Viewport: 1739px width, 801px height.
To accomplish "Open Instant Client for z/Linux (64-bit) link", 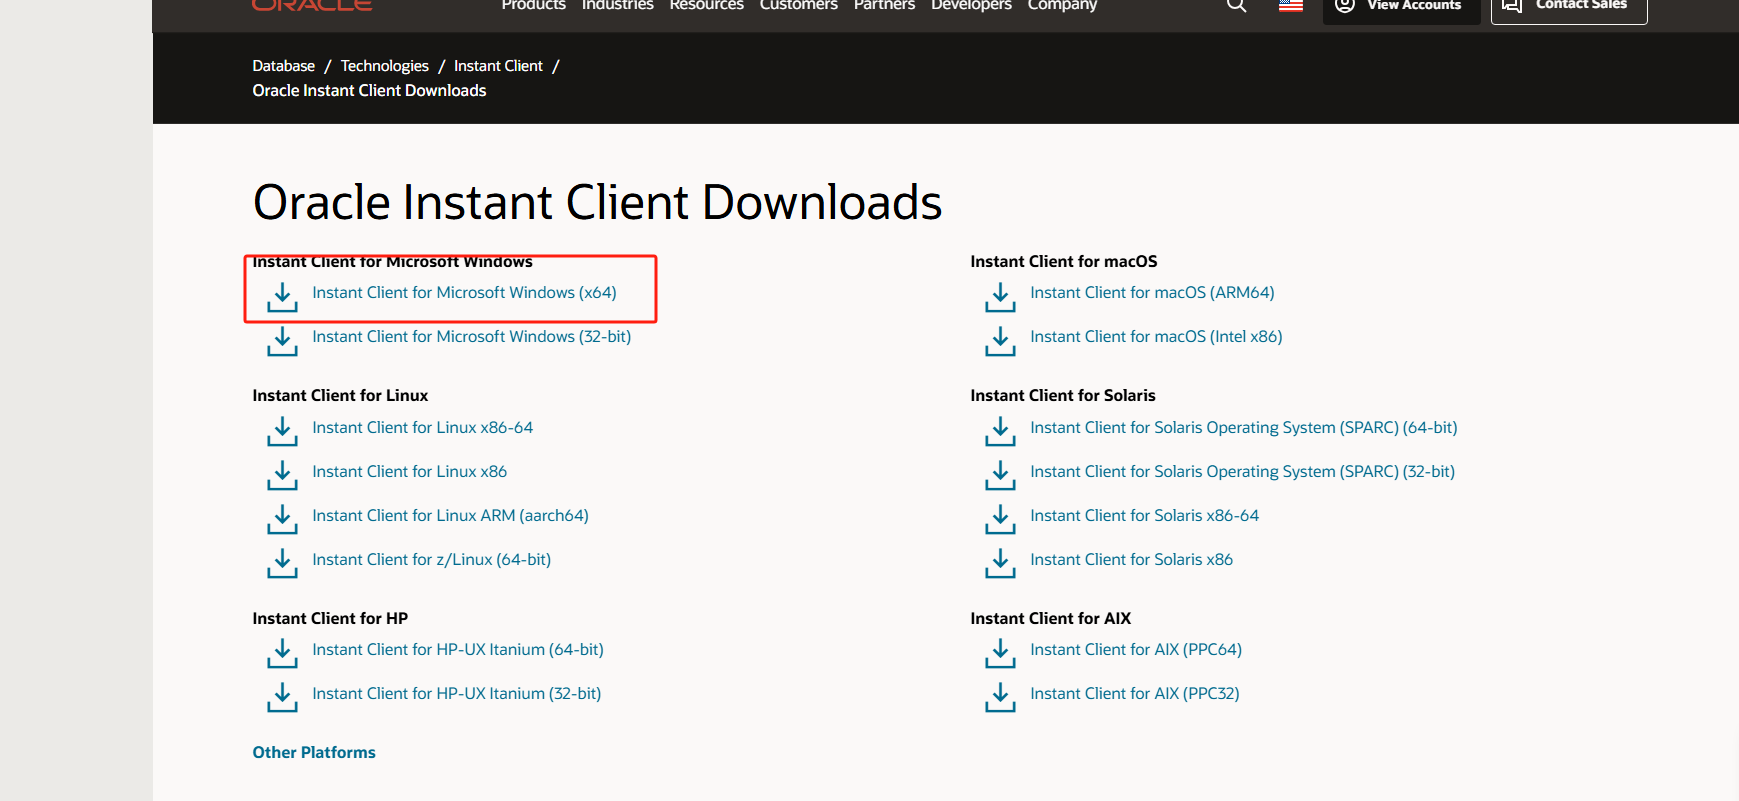I will click(432, 560).
